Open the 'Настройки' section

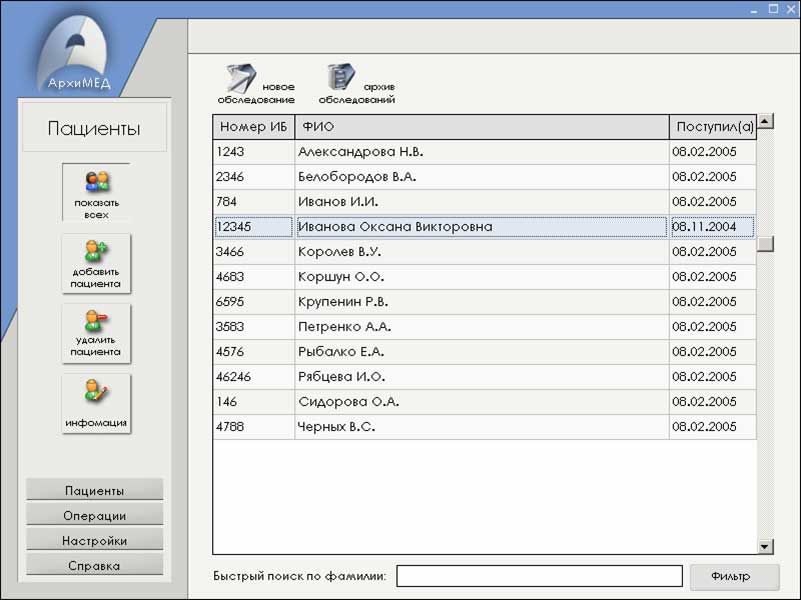pyautogui.click(x=95, y=540)
